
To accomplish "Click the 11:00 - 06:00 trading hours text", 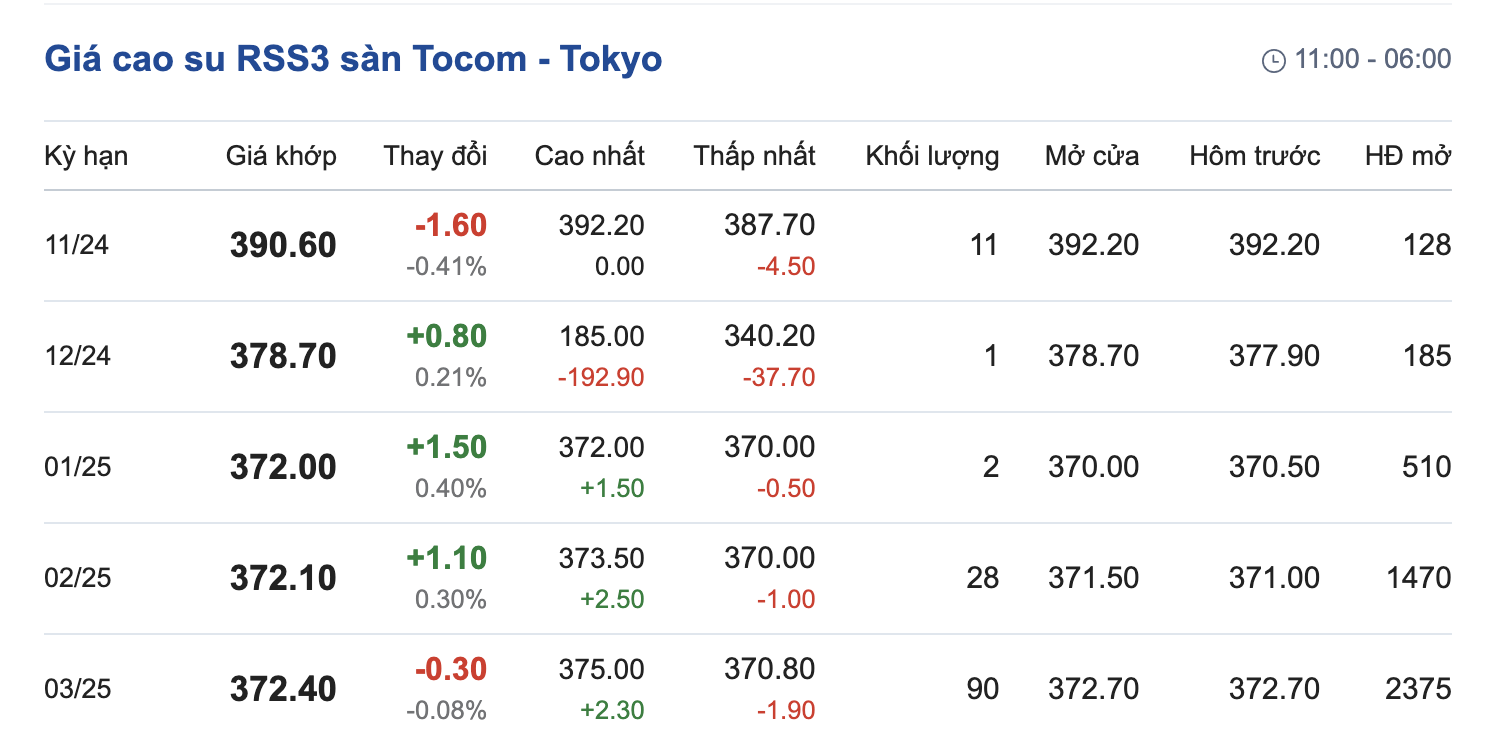I will pos(1372,59).
